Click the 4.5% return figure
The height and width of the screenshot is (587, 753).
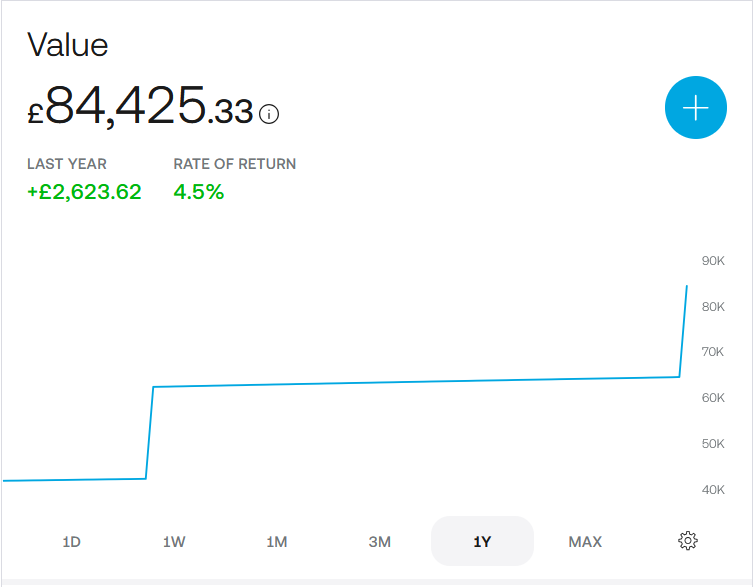tap(199, 192)
